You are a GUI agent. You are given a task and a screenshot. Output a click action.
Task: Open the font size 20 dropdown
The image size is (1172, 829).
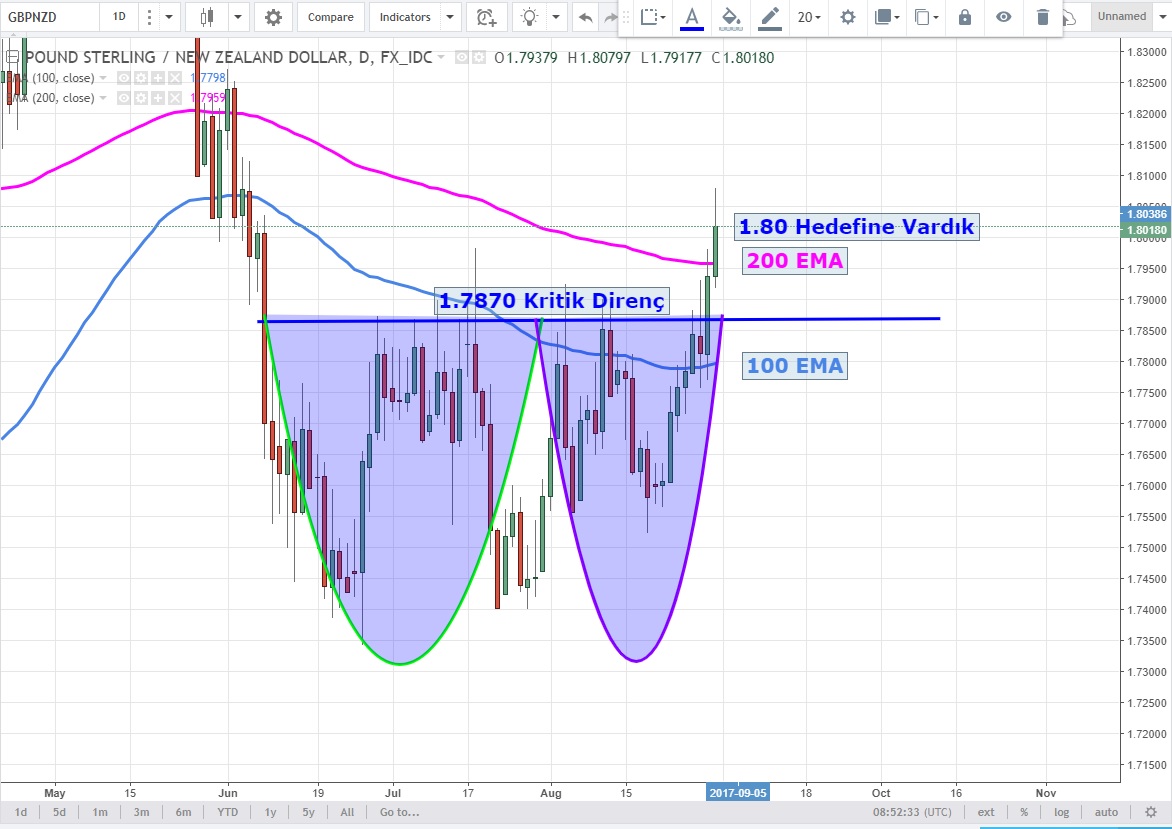pos(809,17)
